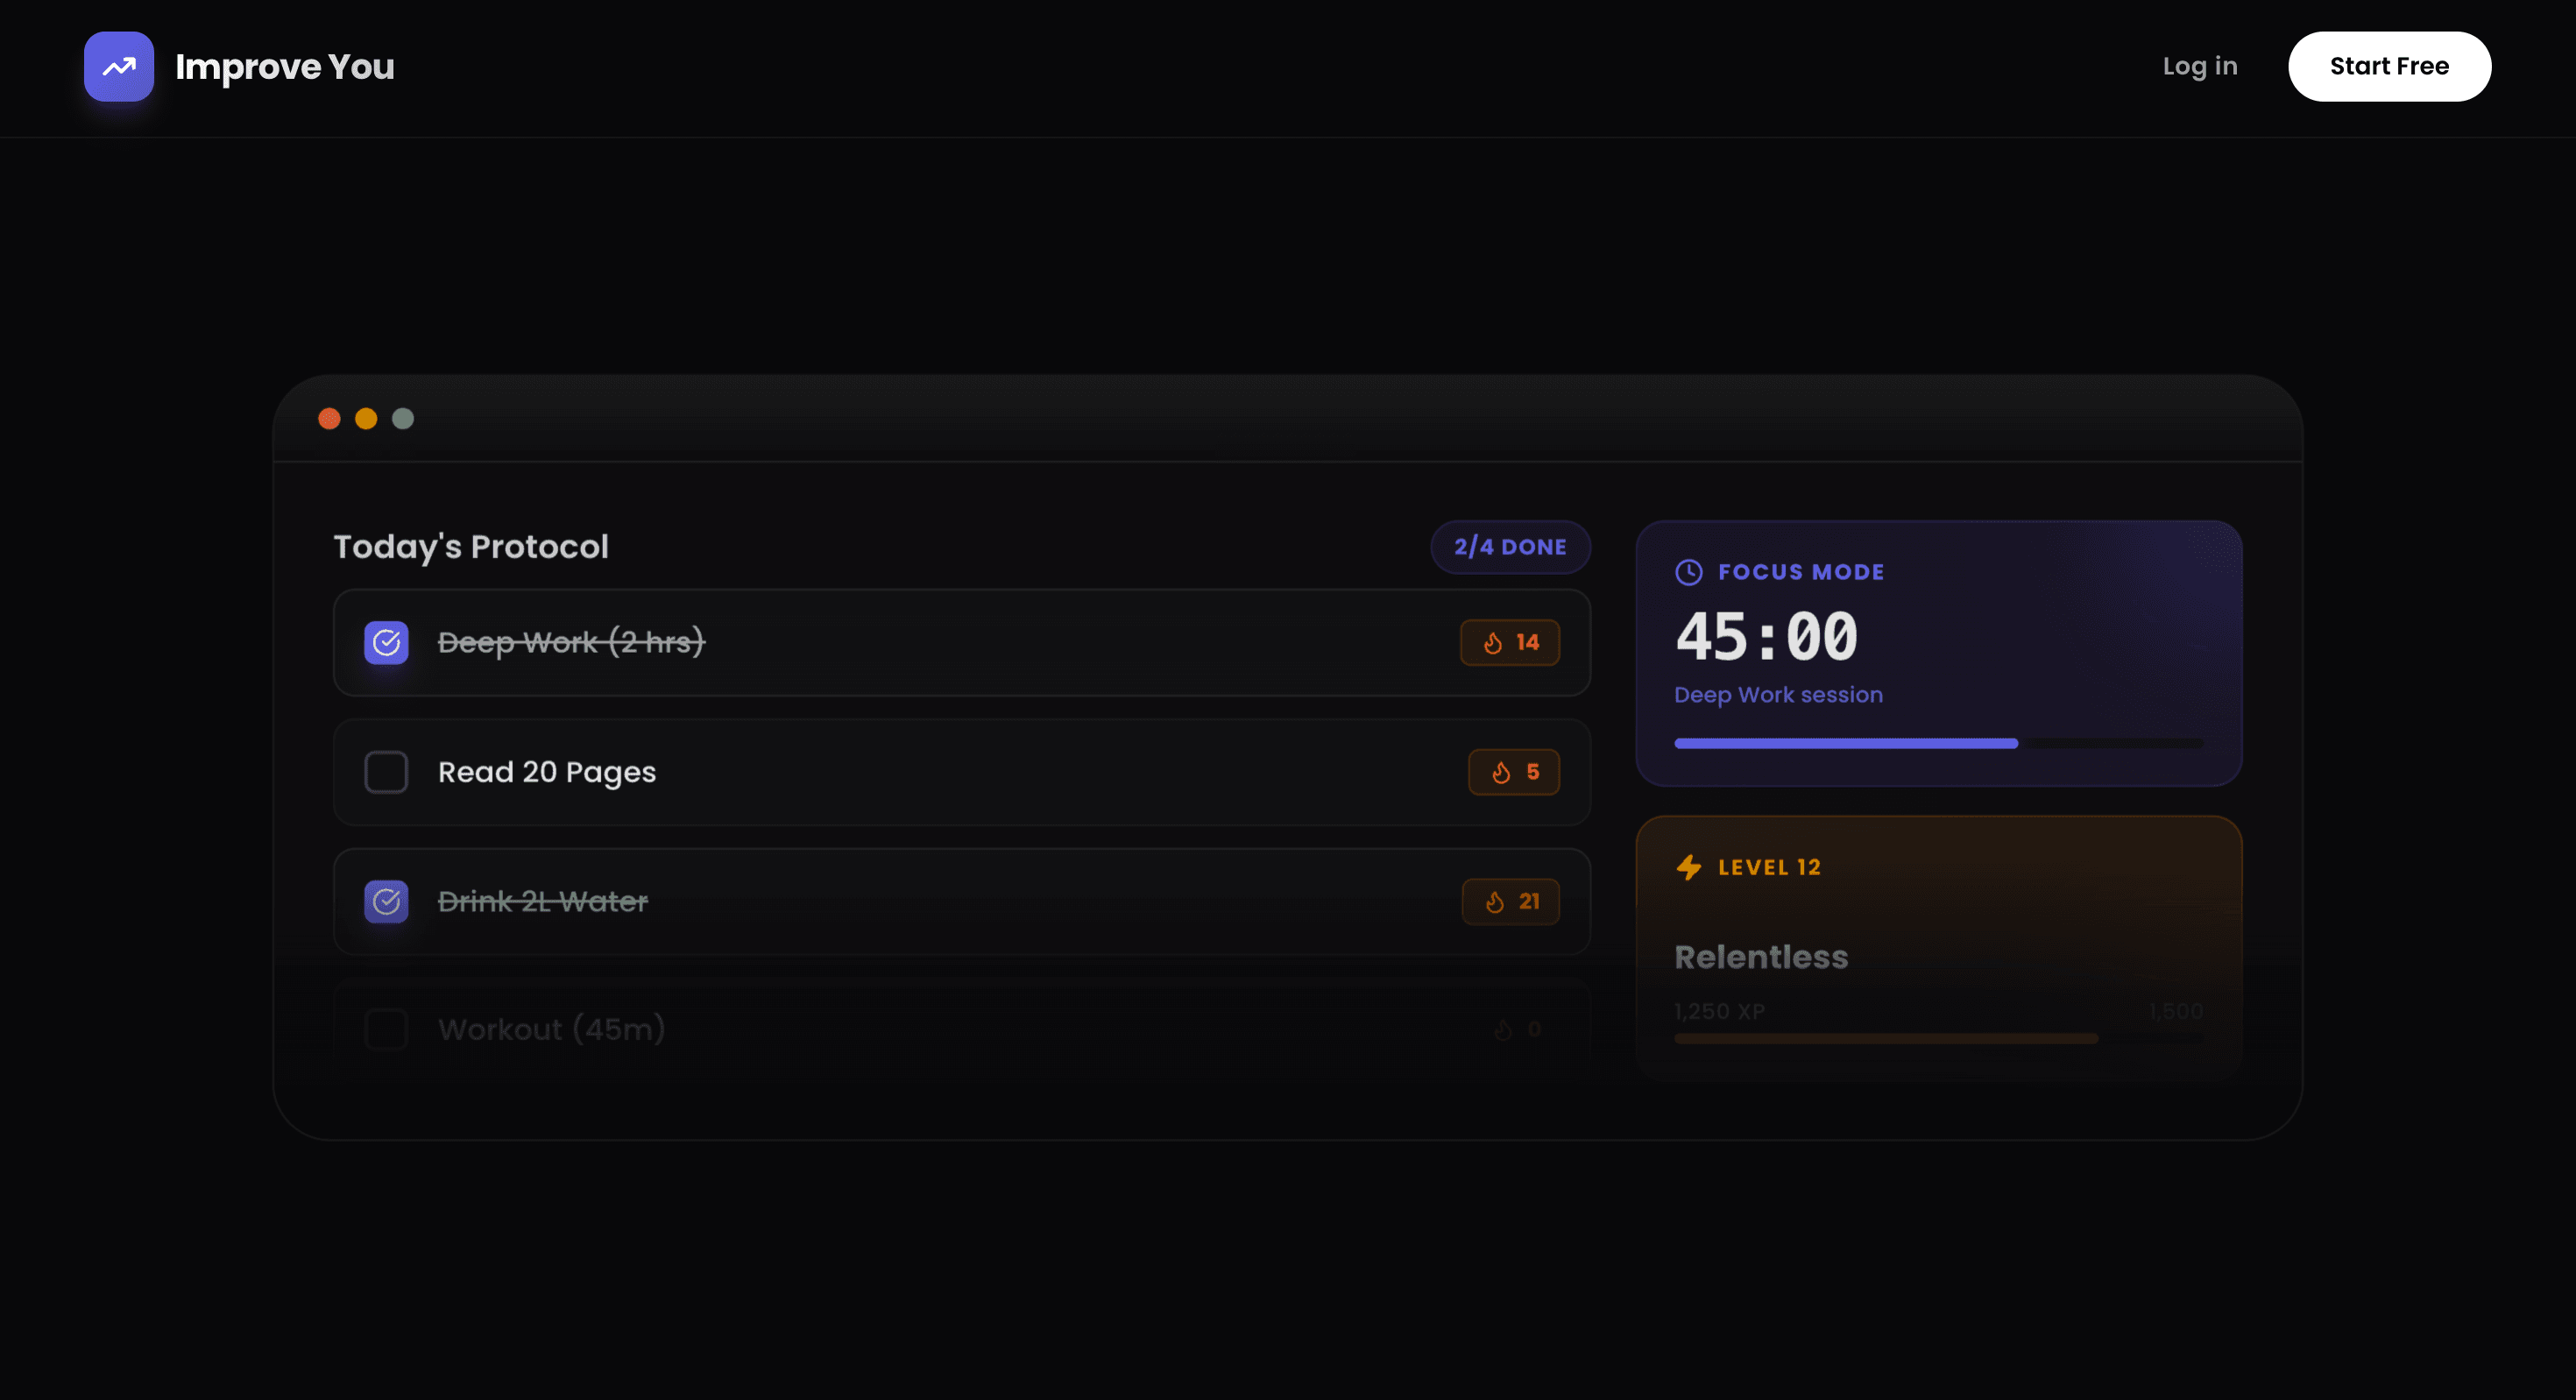Click the Improve You brand name text
2576x1400 pixels.
(x=285, y=67)
